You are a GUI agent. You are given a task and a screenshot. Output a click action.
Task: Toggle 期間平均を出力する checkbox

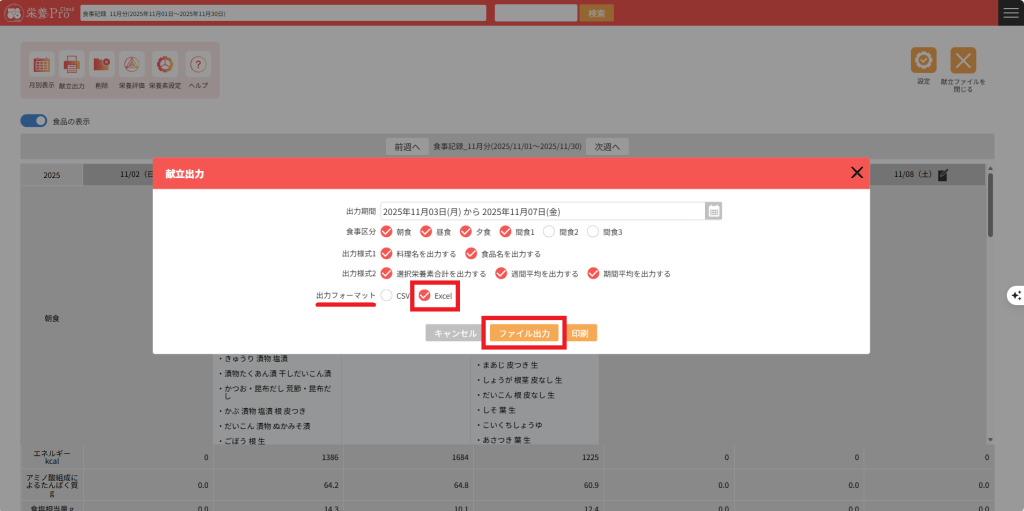point(594,273)
